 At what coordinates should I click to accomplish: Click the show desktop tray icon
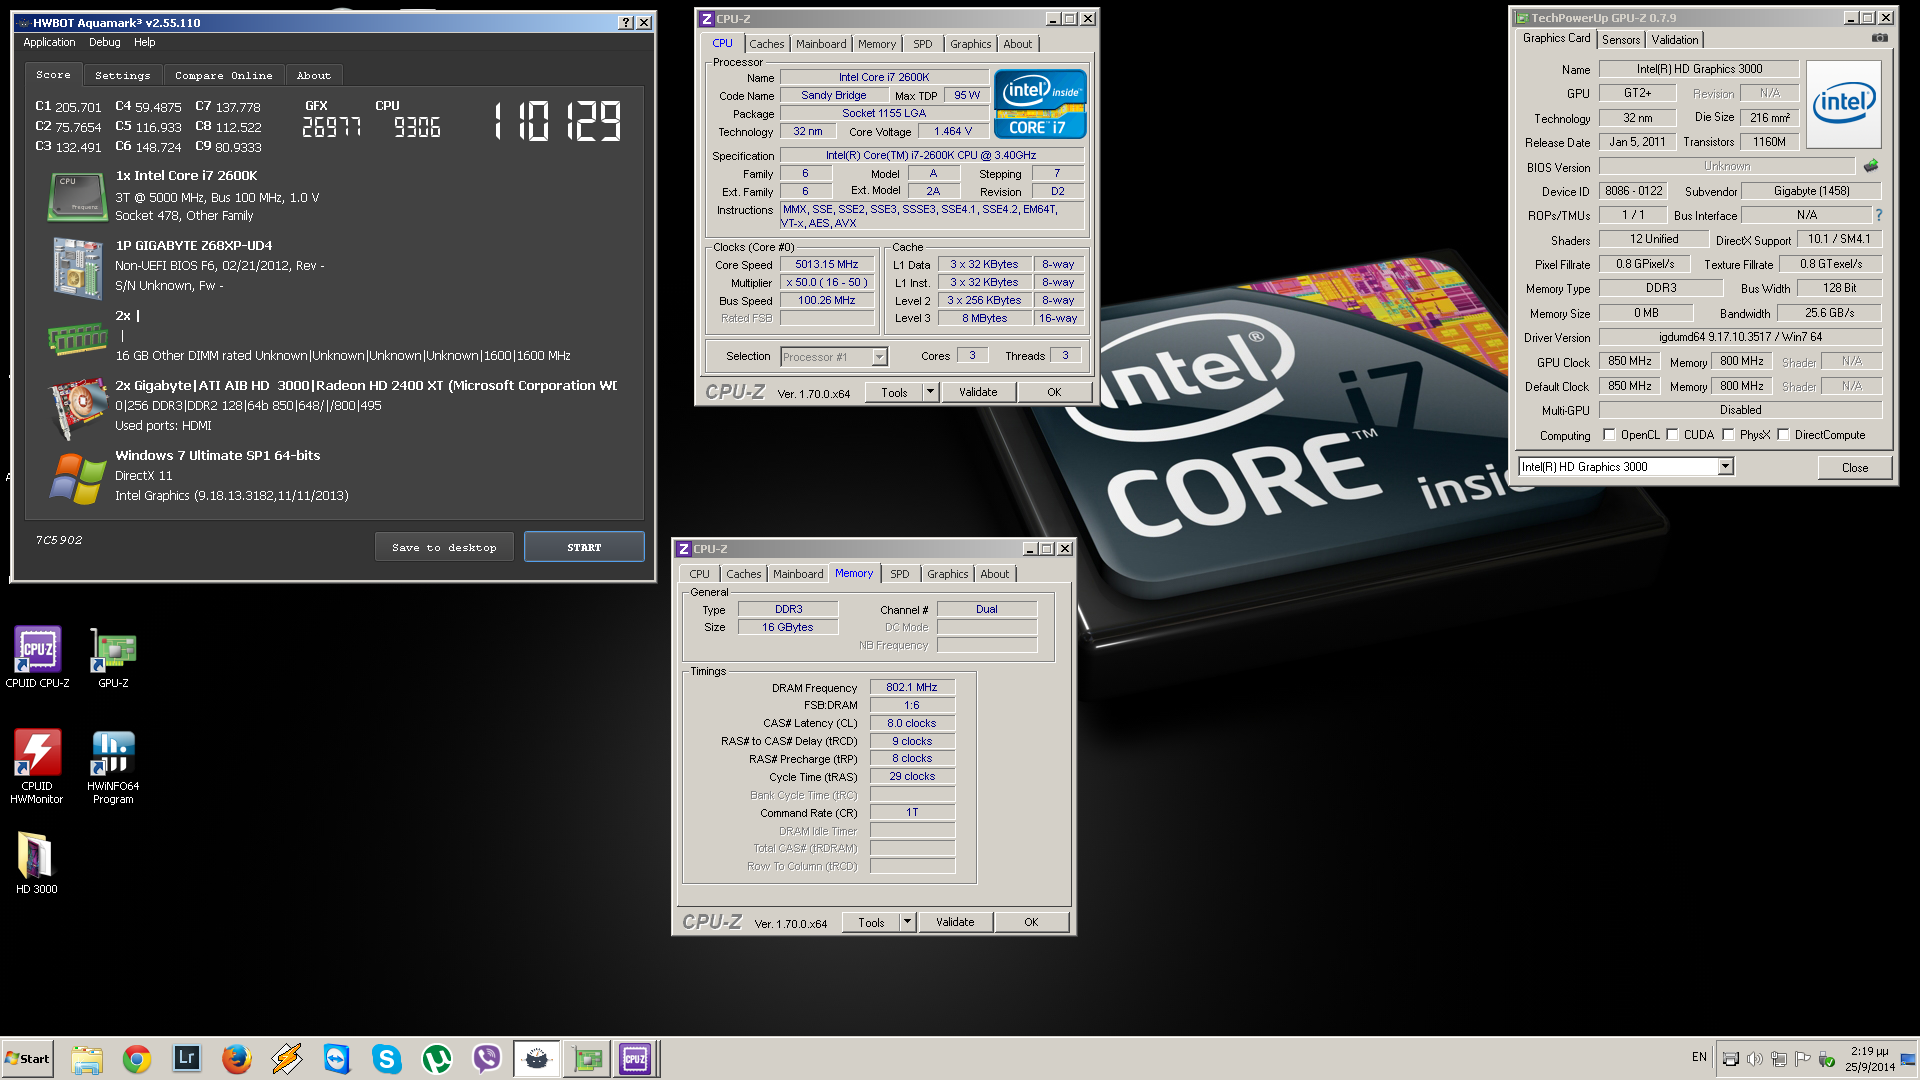point(1908,1059)
